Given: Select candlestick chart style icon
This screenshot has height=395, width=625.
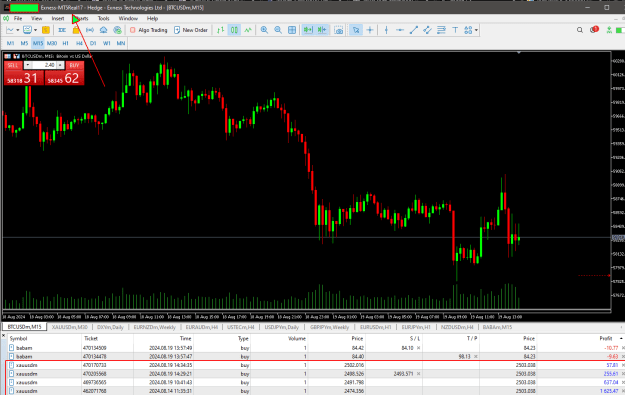Looking at the screenshot, I should tap(234, 30).
